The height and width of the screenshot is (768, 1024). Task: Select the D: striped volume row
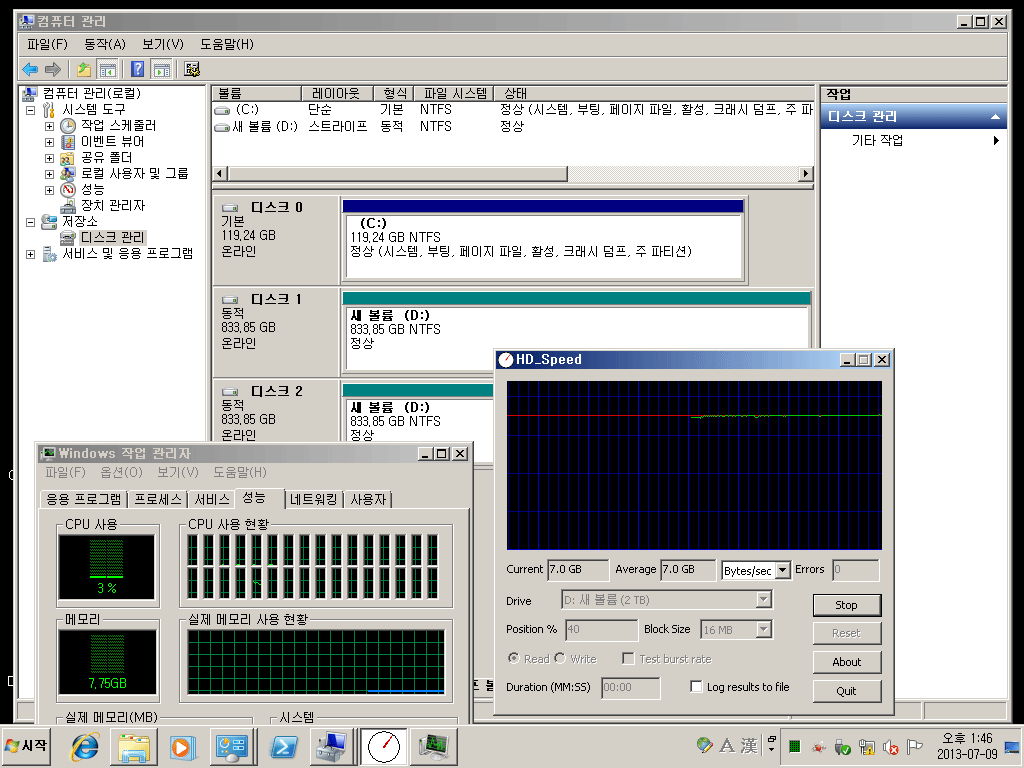pyautogui.click(x=513, y=126)
